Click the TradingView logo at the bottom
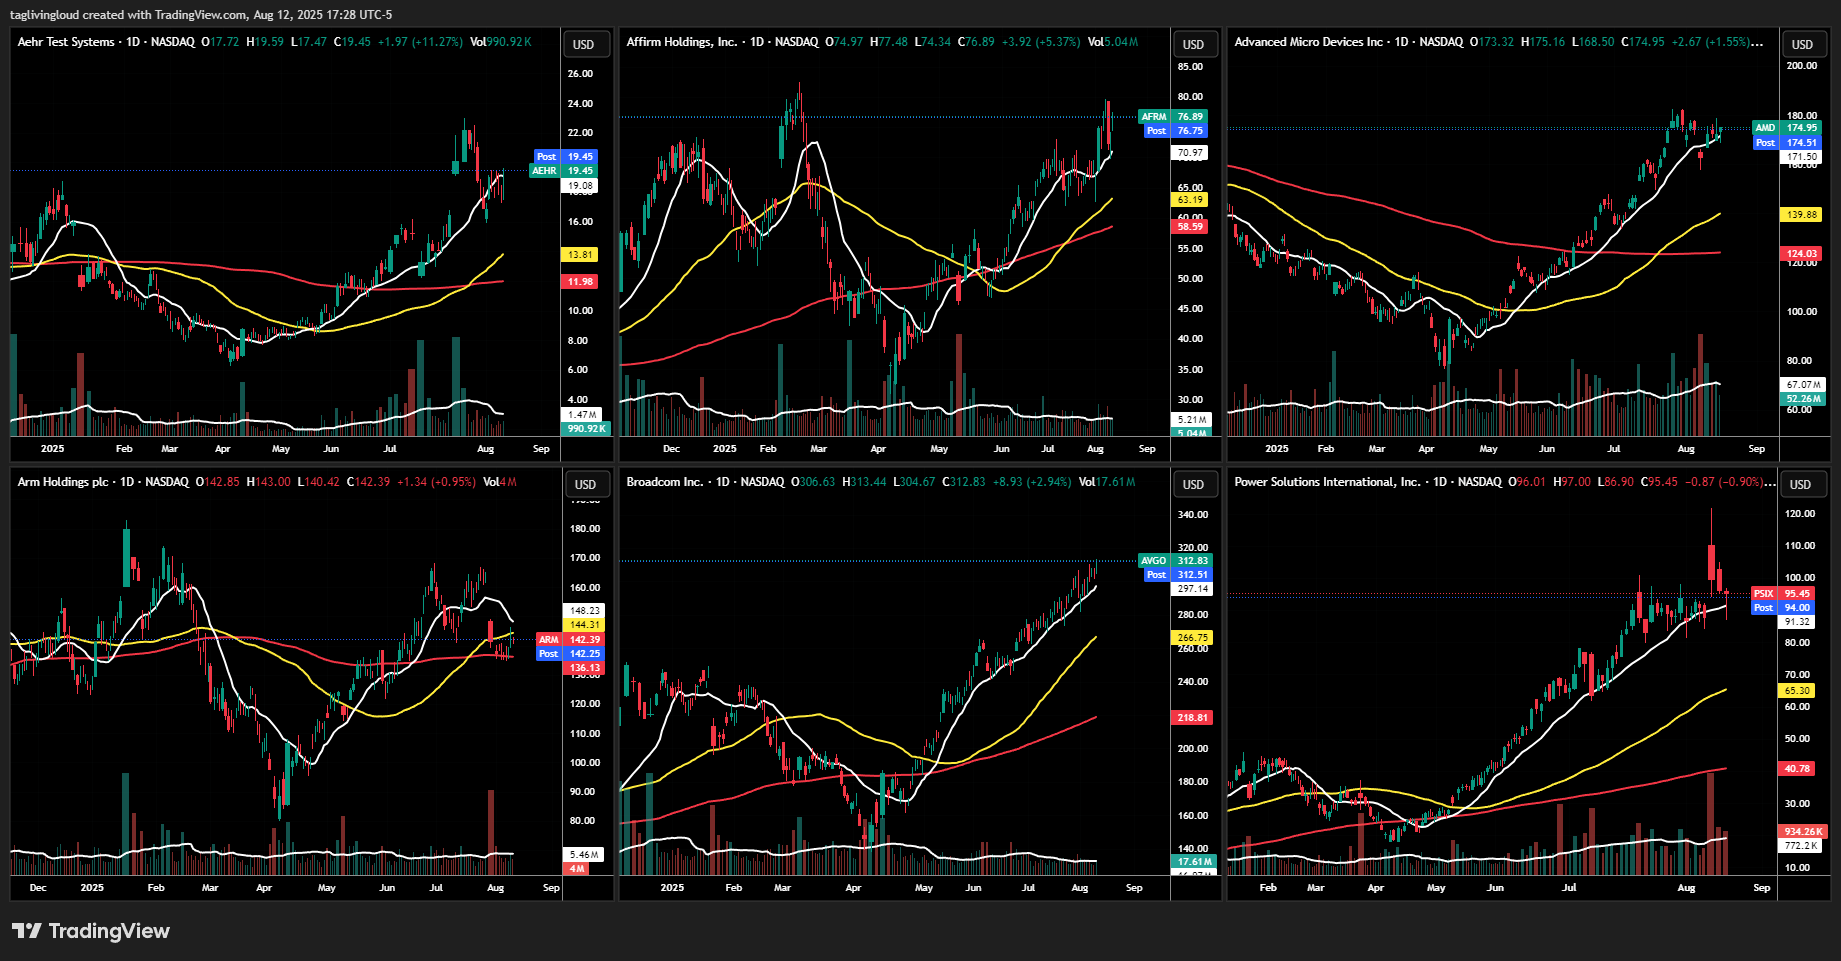The image size is (1841, 961). tap(91, 931)
